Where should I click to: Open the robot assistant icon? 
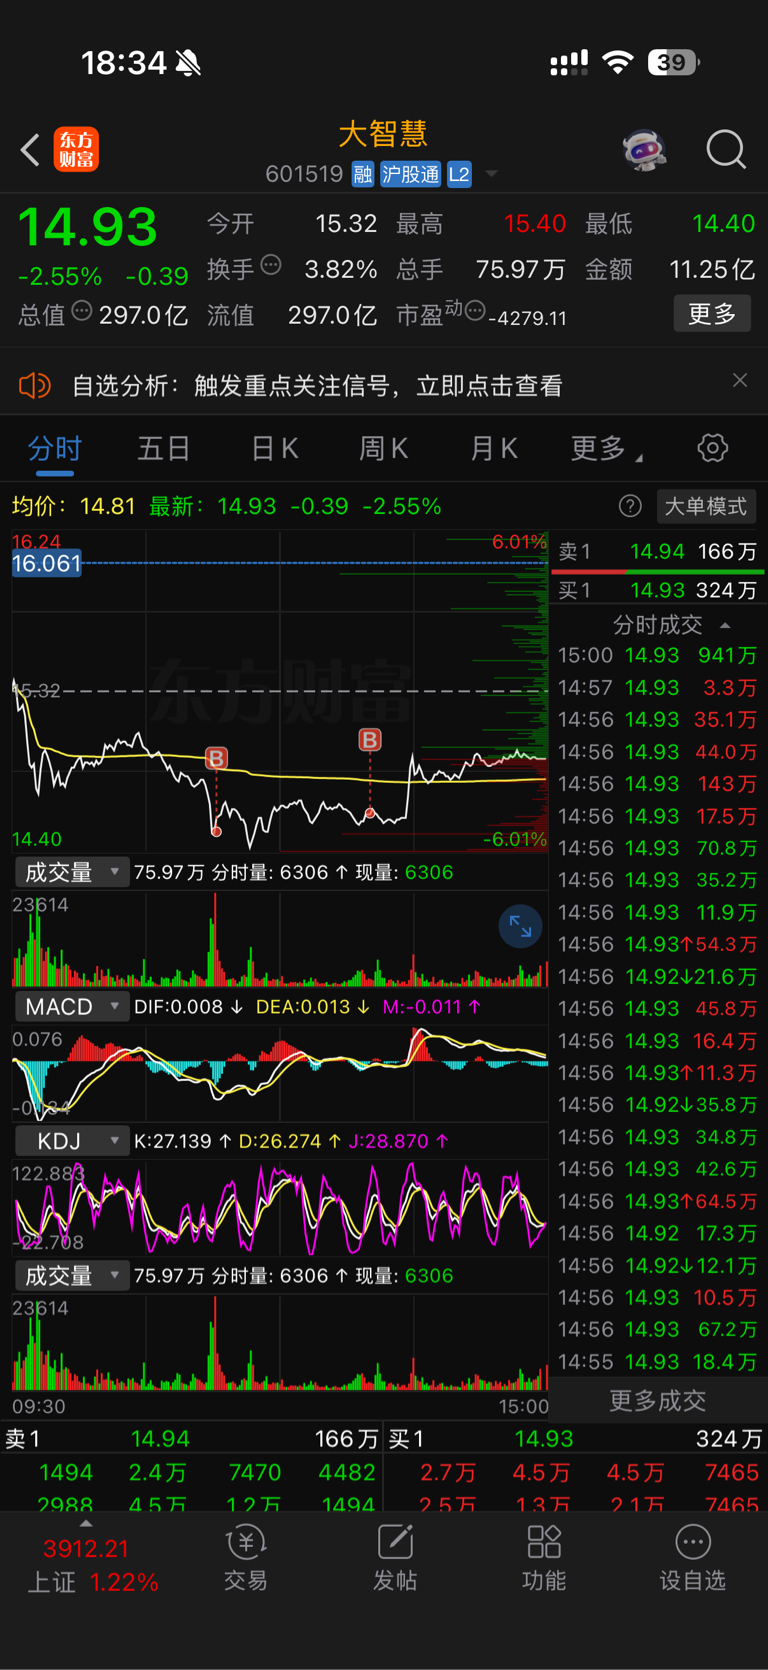pyautogui.click(x=645, y=150)
